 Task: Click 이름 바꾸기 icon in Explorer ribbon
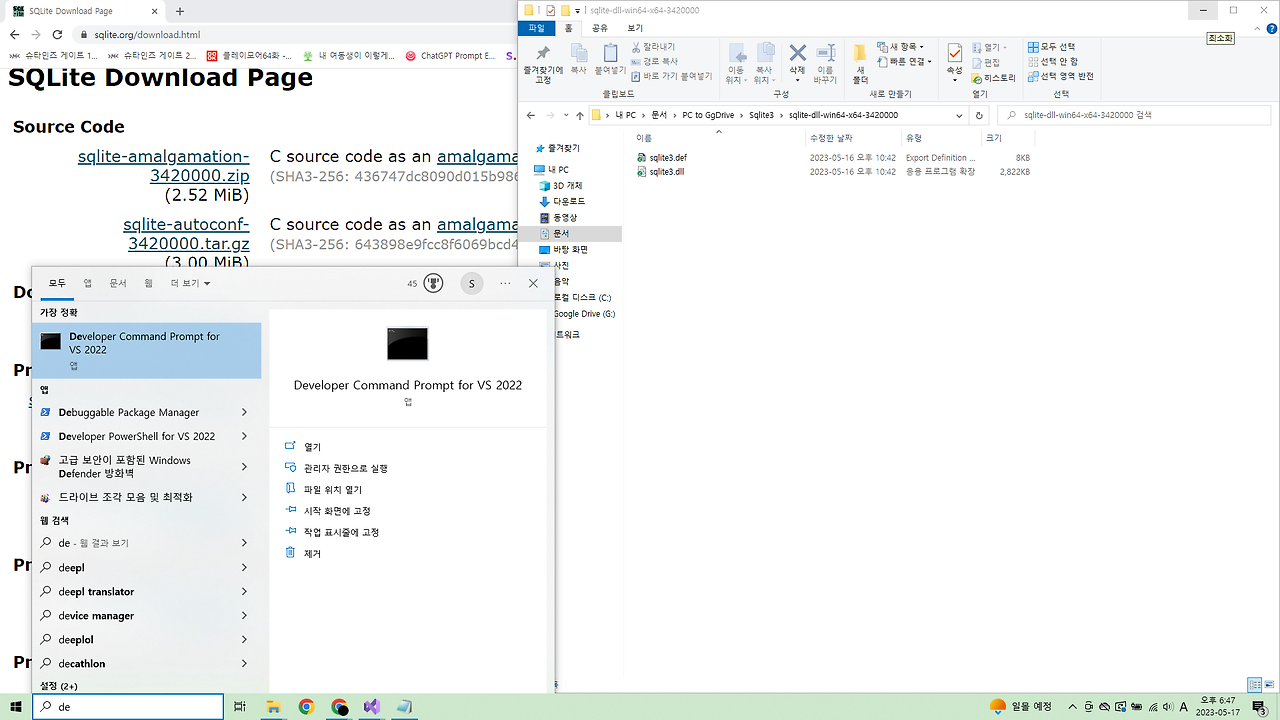[826, 63]
